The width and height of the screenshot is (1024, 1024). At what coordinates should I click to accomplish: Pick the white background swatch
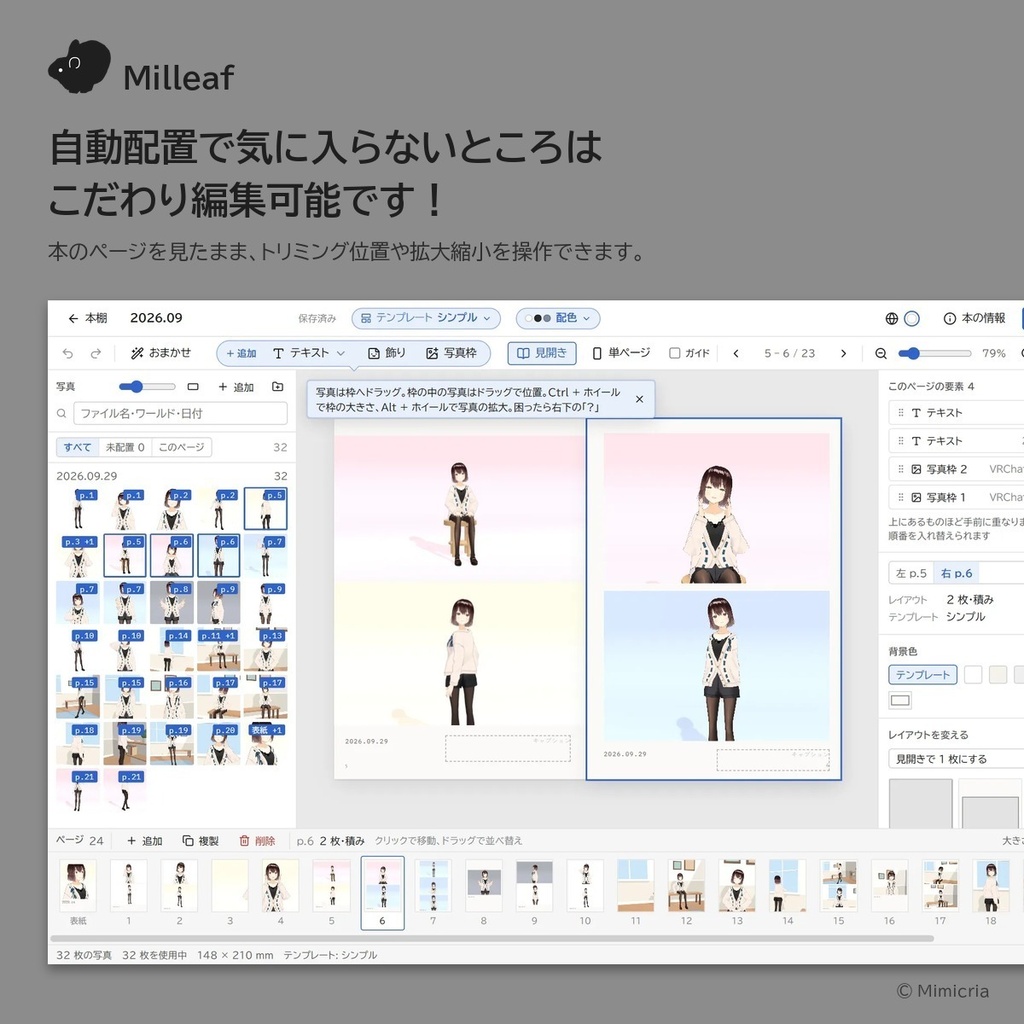pos(973,675)
